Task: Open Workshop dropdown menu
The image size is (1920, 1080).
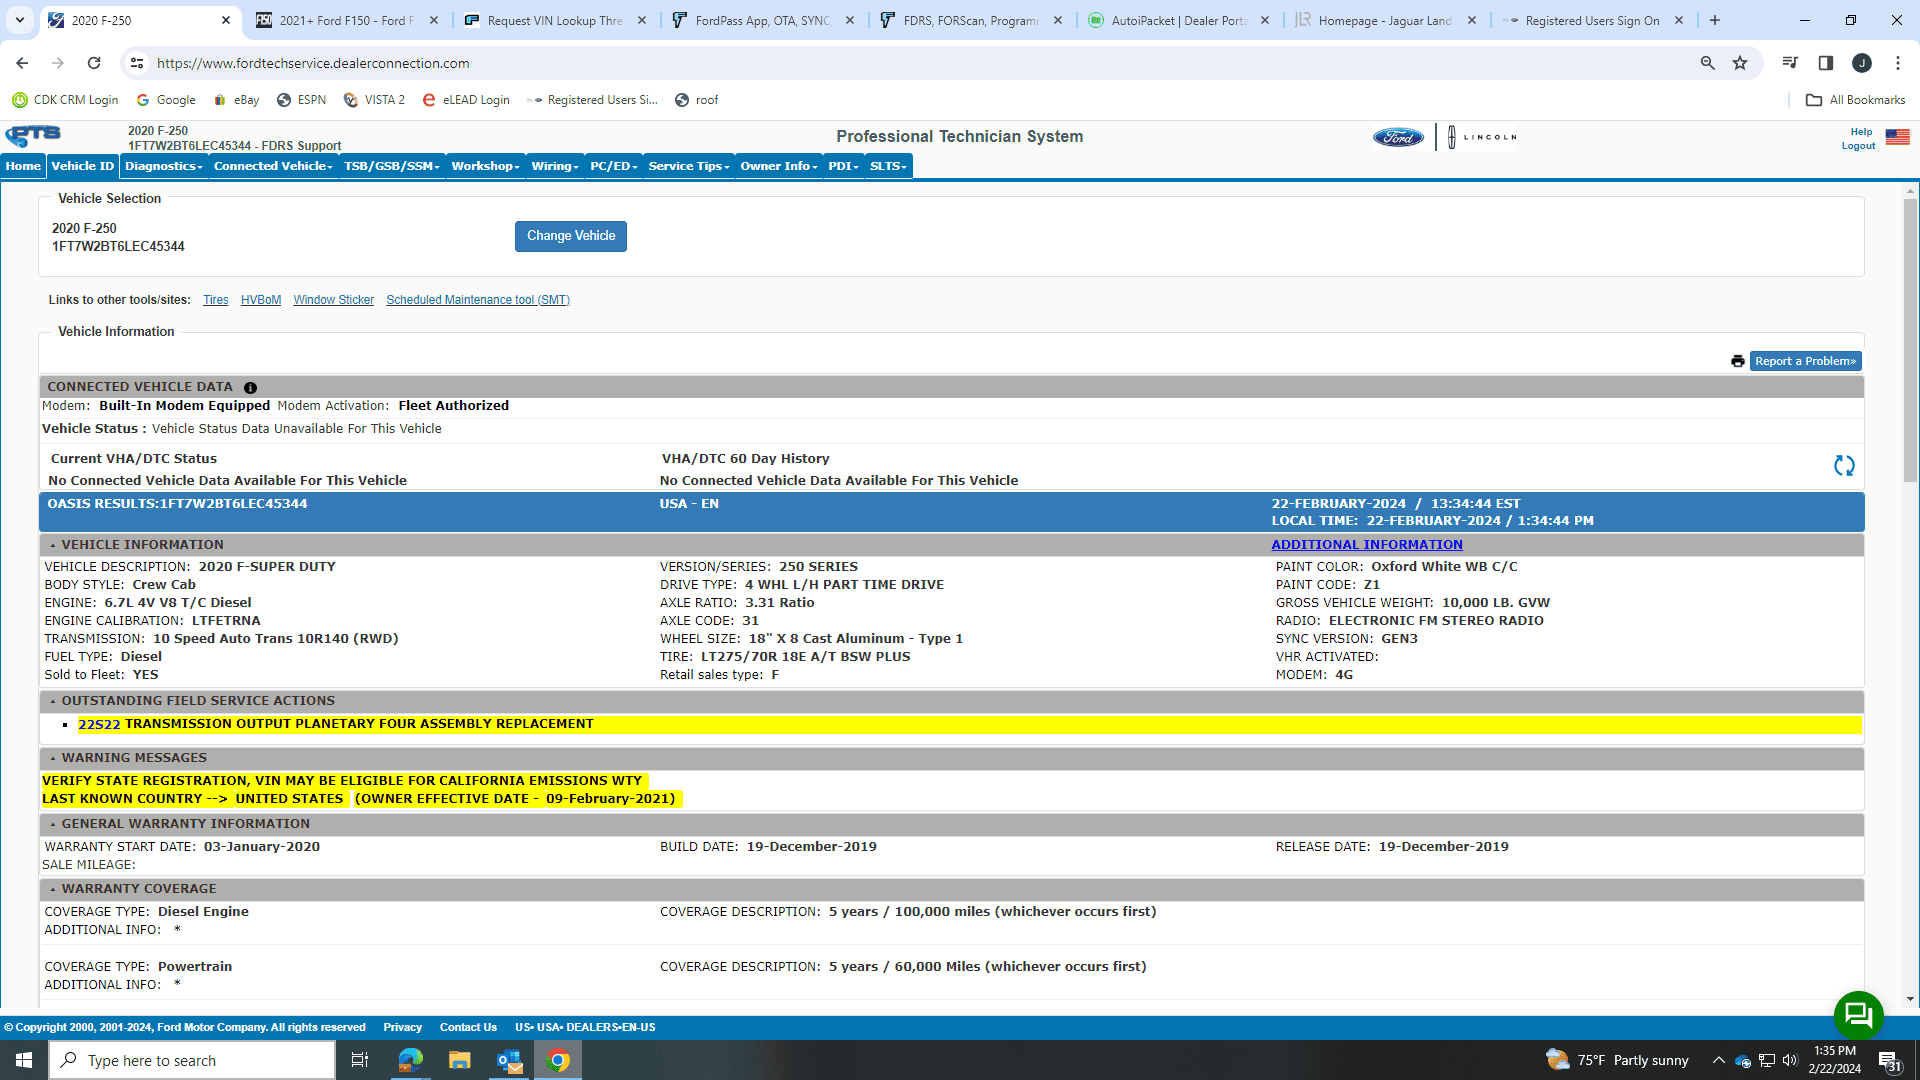Action: pos(485,166)
